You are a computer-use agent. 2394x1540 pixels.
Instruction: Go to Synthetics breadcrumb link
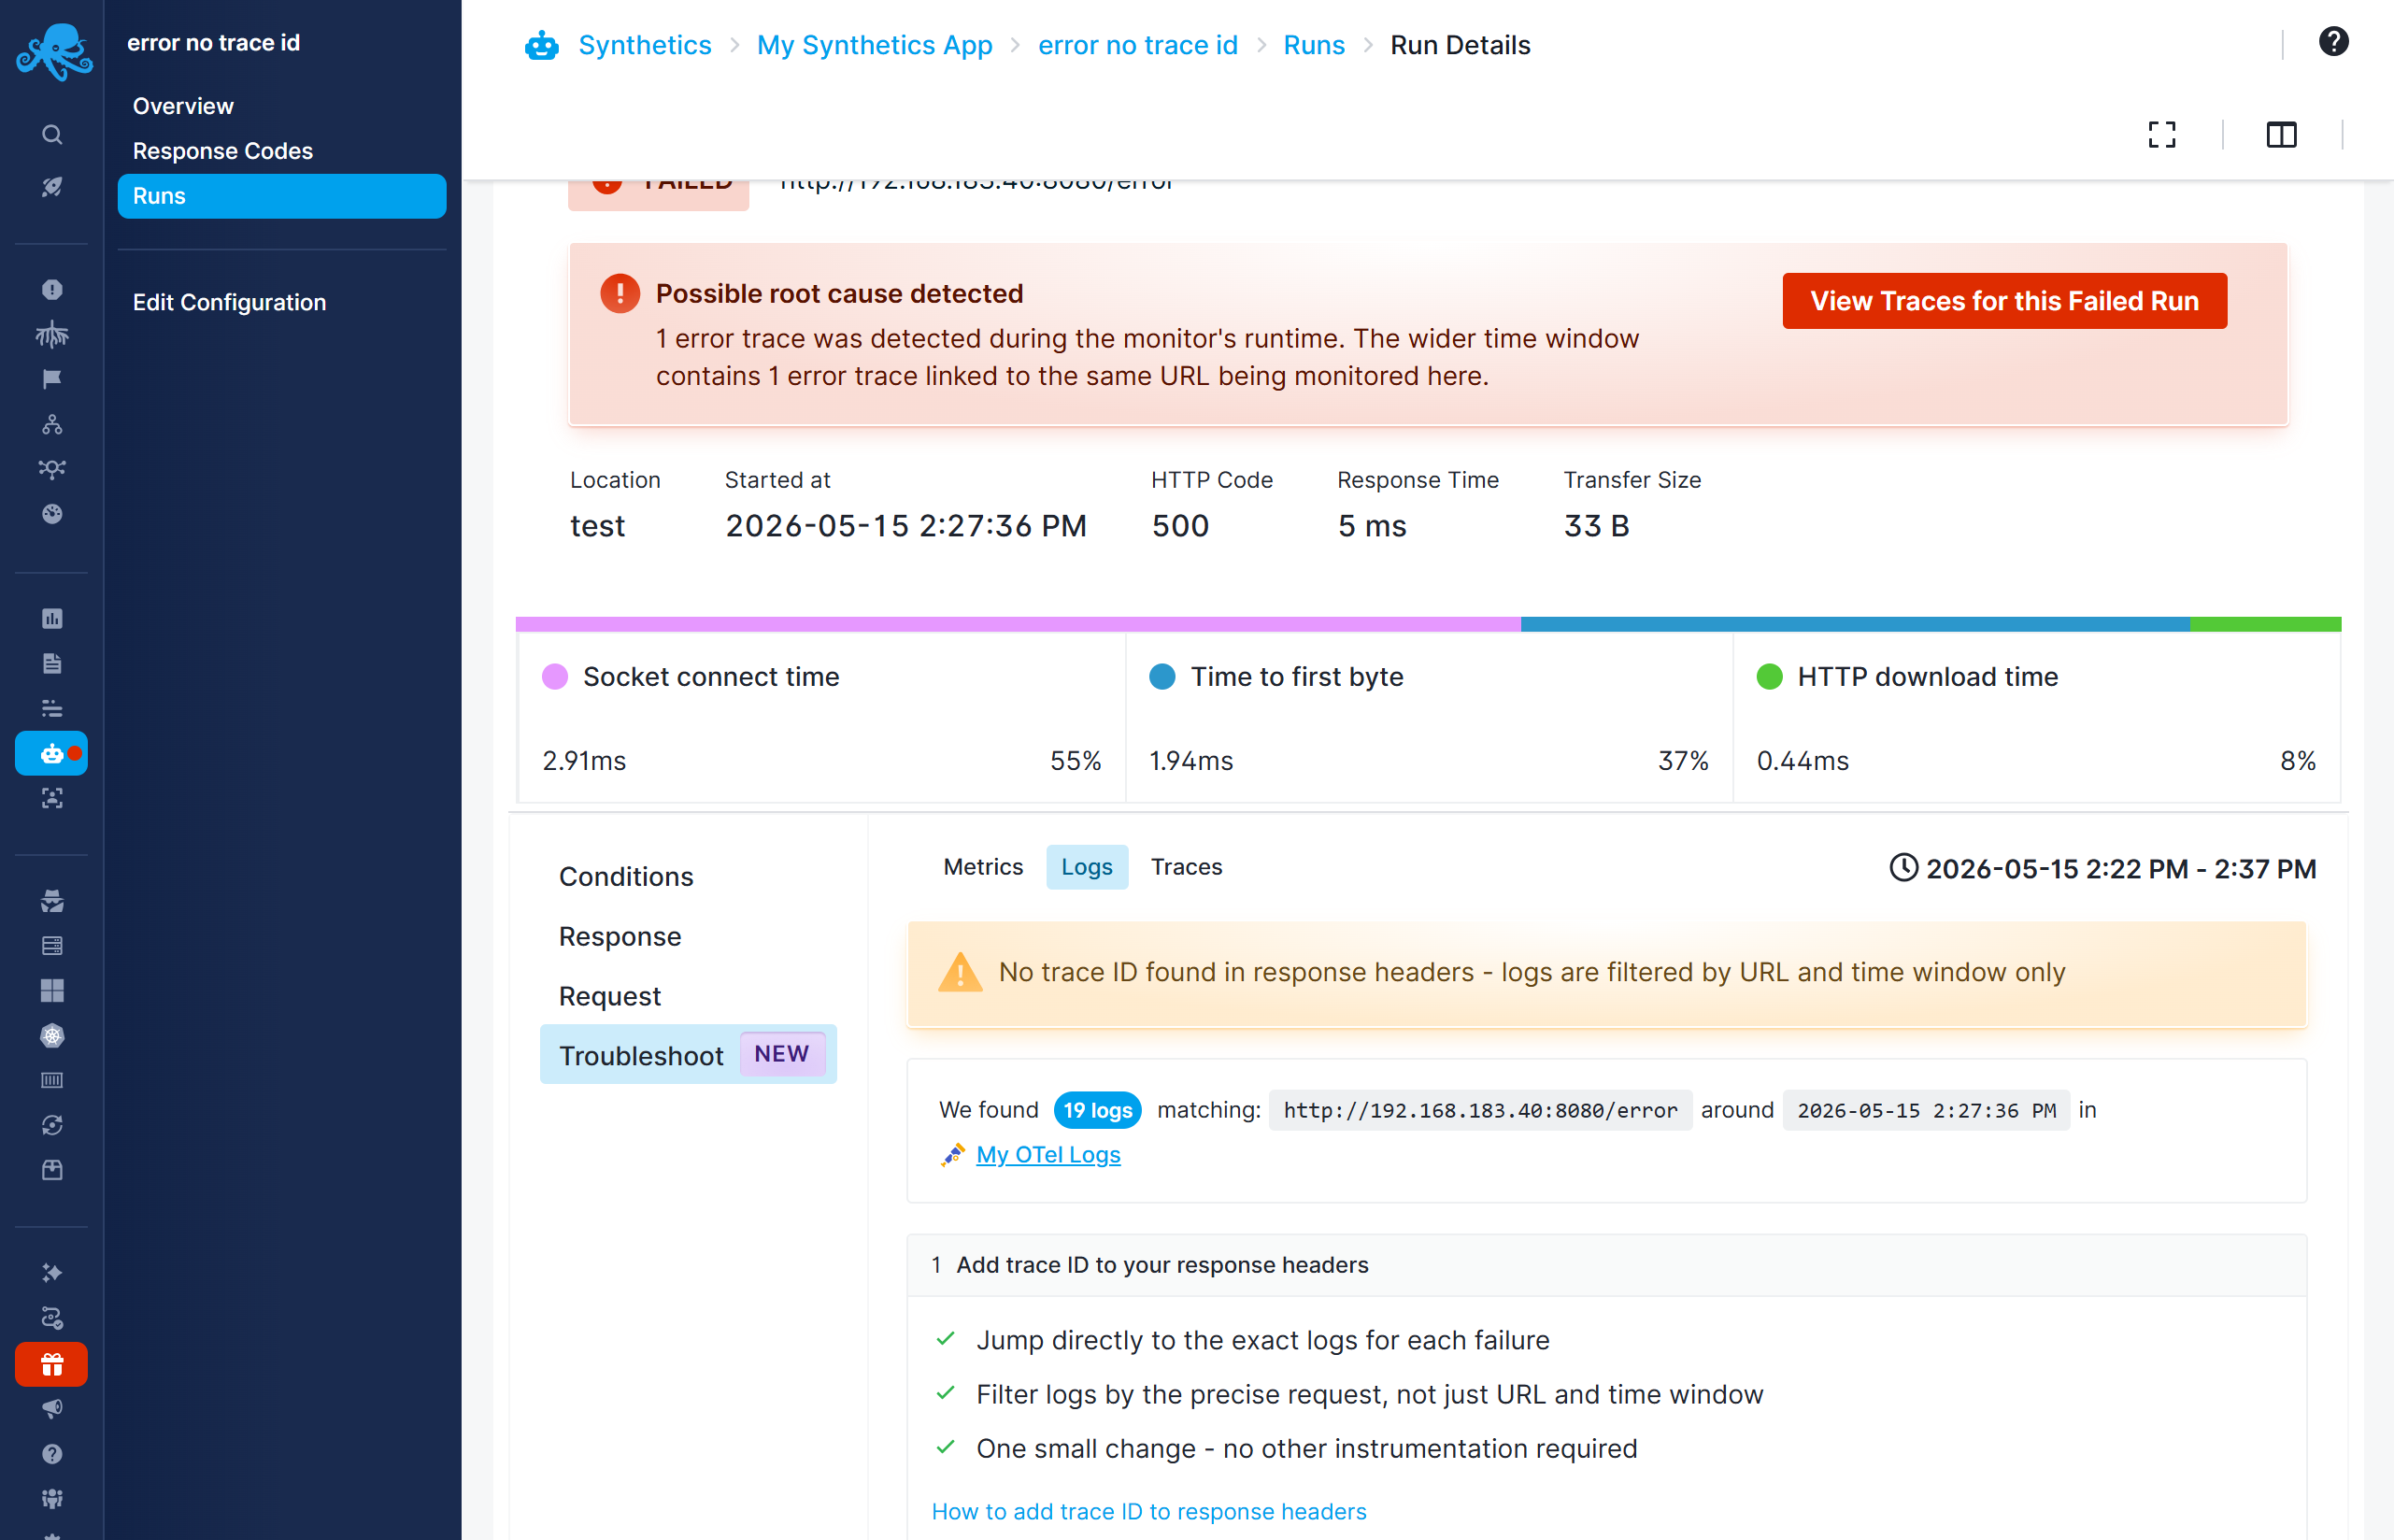(645, 46)
